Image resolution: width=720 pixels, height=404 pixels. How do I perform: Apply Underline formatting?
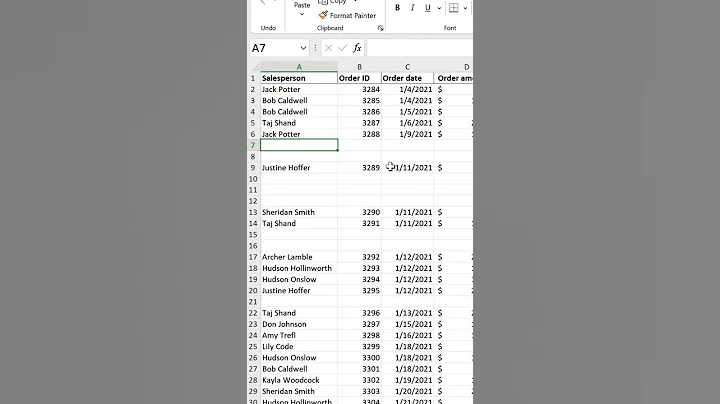pos(428,8)
